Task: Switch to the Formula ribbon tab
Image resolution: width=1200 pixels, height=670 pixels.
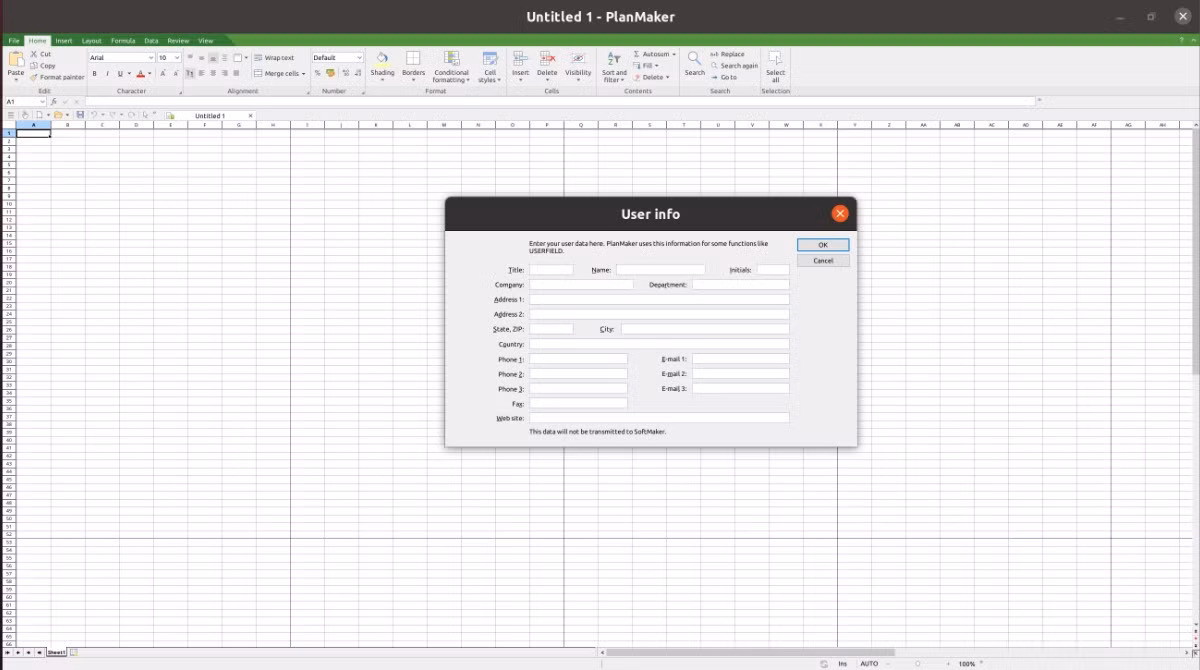Action: pyautogui.click(x=123, y=41)
